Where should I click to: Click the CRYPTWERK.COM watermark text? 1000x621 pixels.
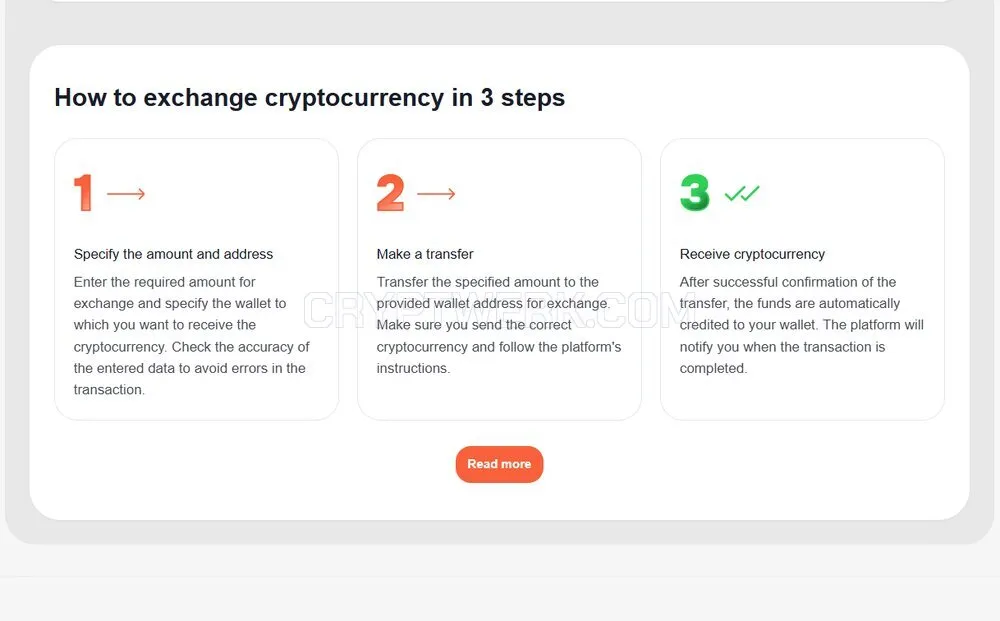[x=499, y=310]
